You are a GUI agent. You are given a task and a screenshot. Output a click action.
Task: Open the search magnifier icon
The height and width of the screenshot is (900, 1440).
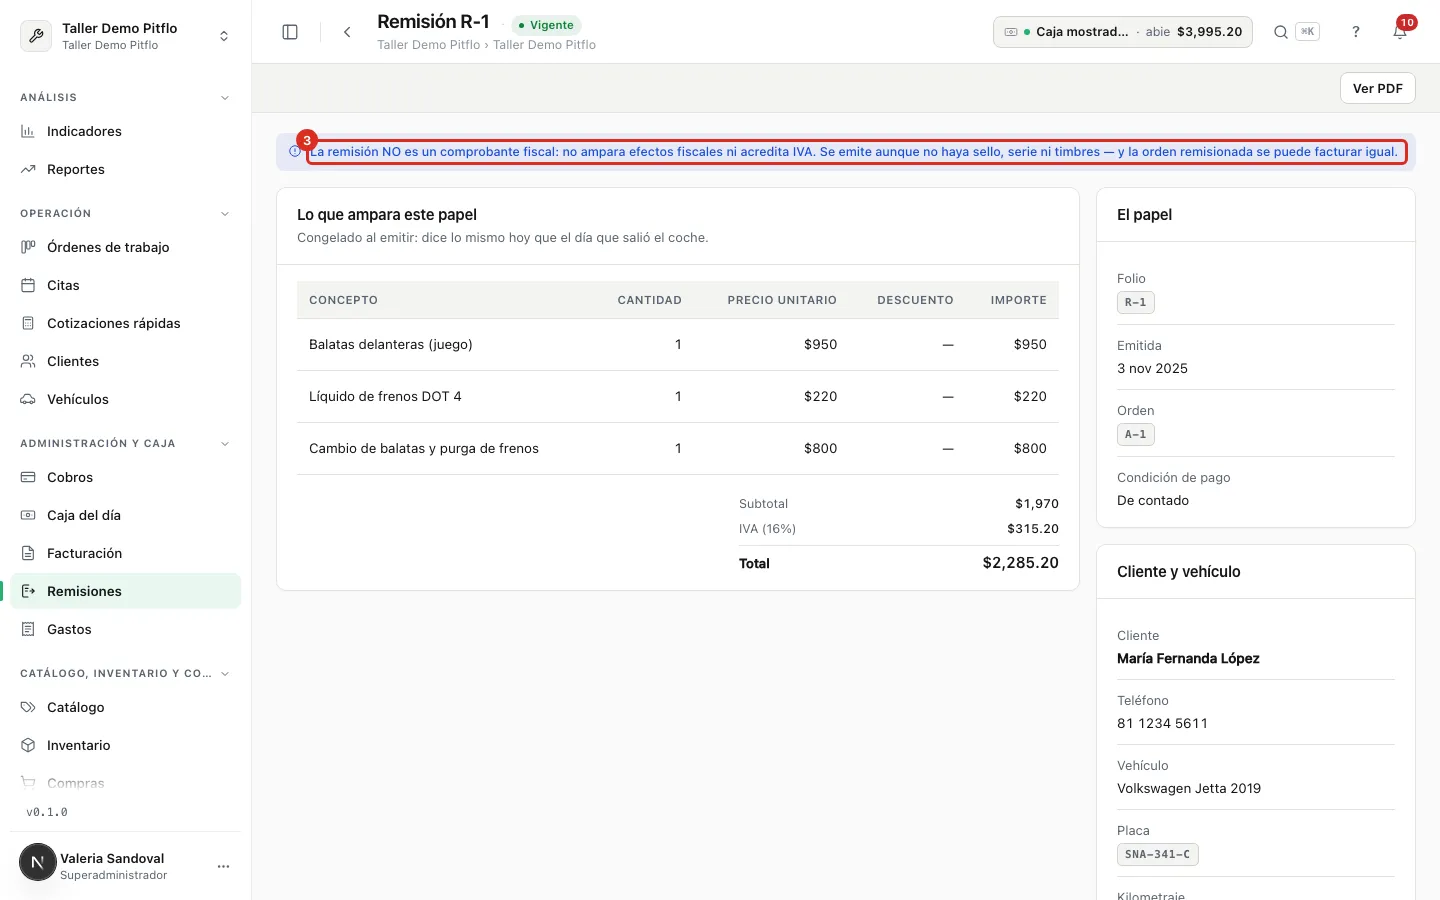click(1280, 32)
